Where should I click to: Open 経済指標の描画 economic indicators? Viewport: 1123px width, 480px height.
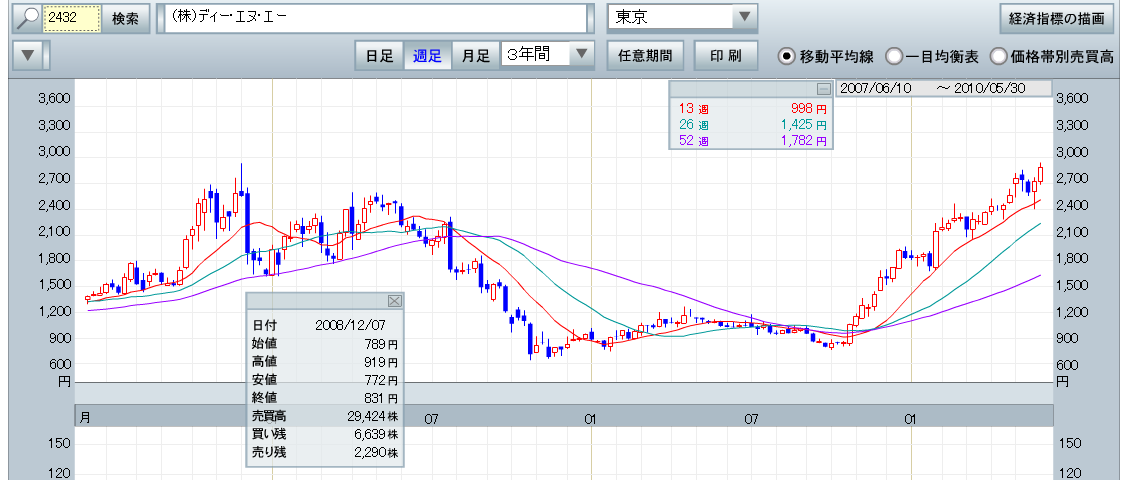[1057, 19]
